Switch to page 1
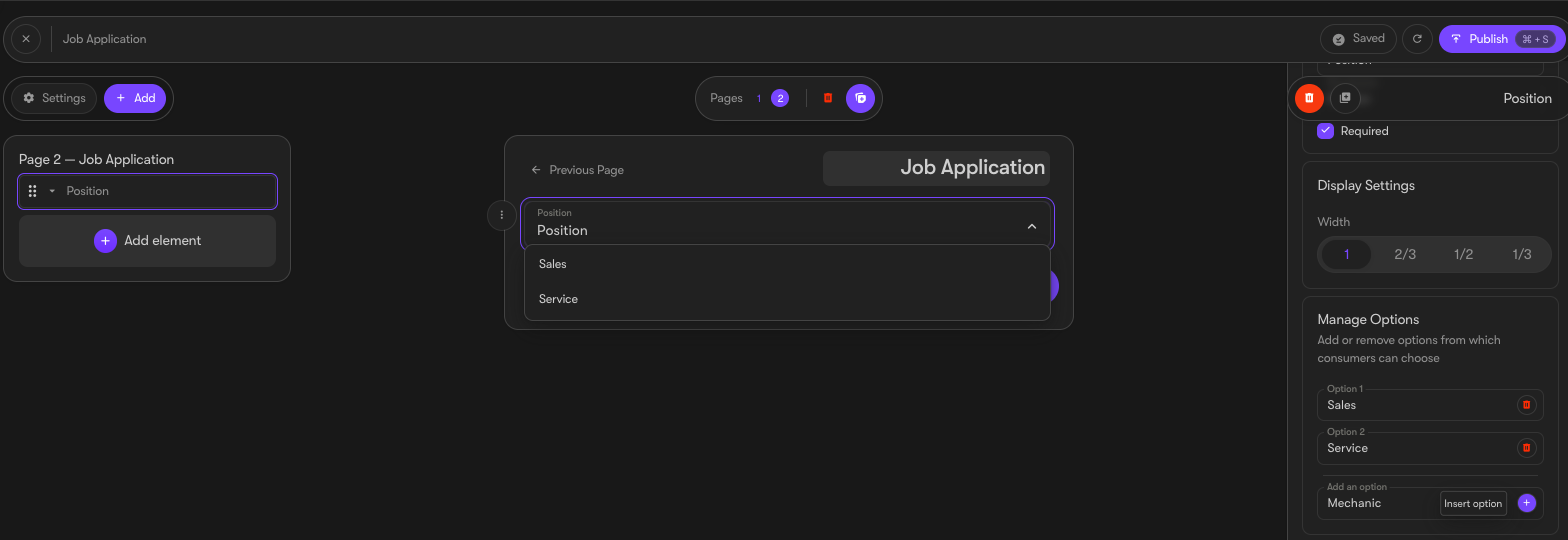Image resolution: width=1568 pixels, height=540 pixels. pyautogui.click(x=758, y=98)
